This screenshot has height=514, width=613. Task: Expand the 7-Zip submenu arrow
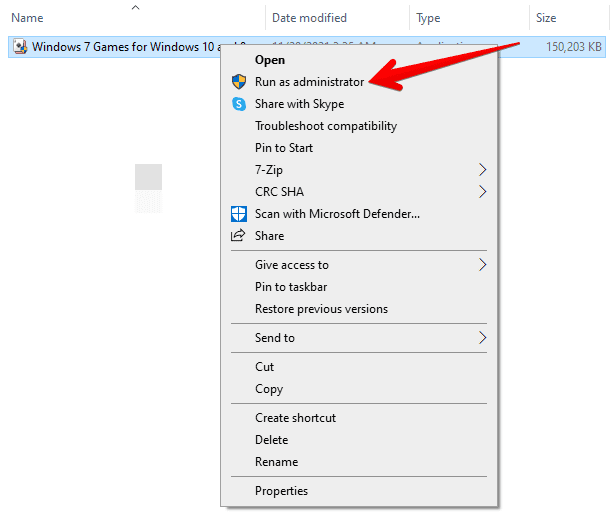pos(483,170)
